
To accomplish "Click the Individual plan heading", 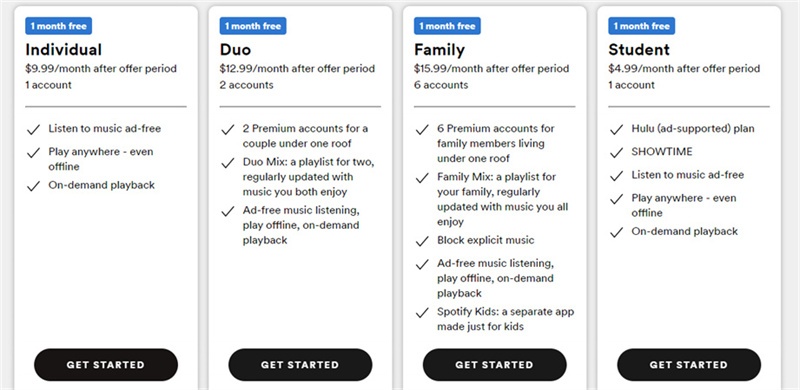I will (64, 50).
